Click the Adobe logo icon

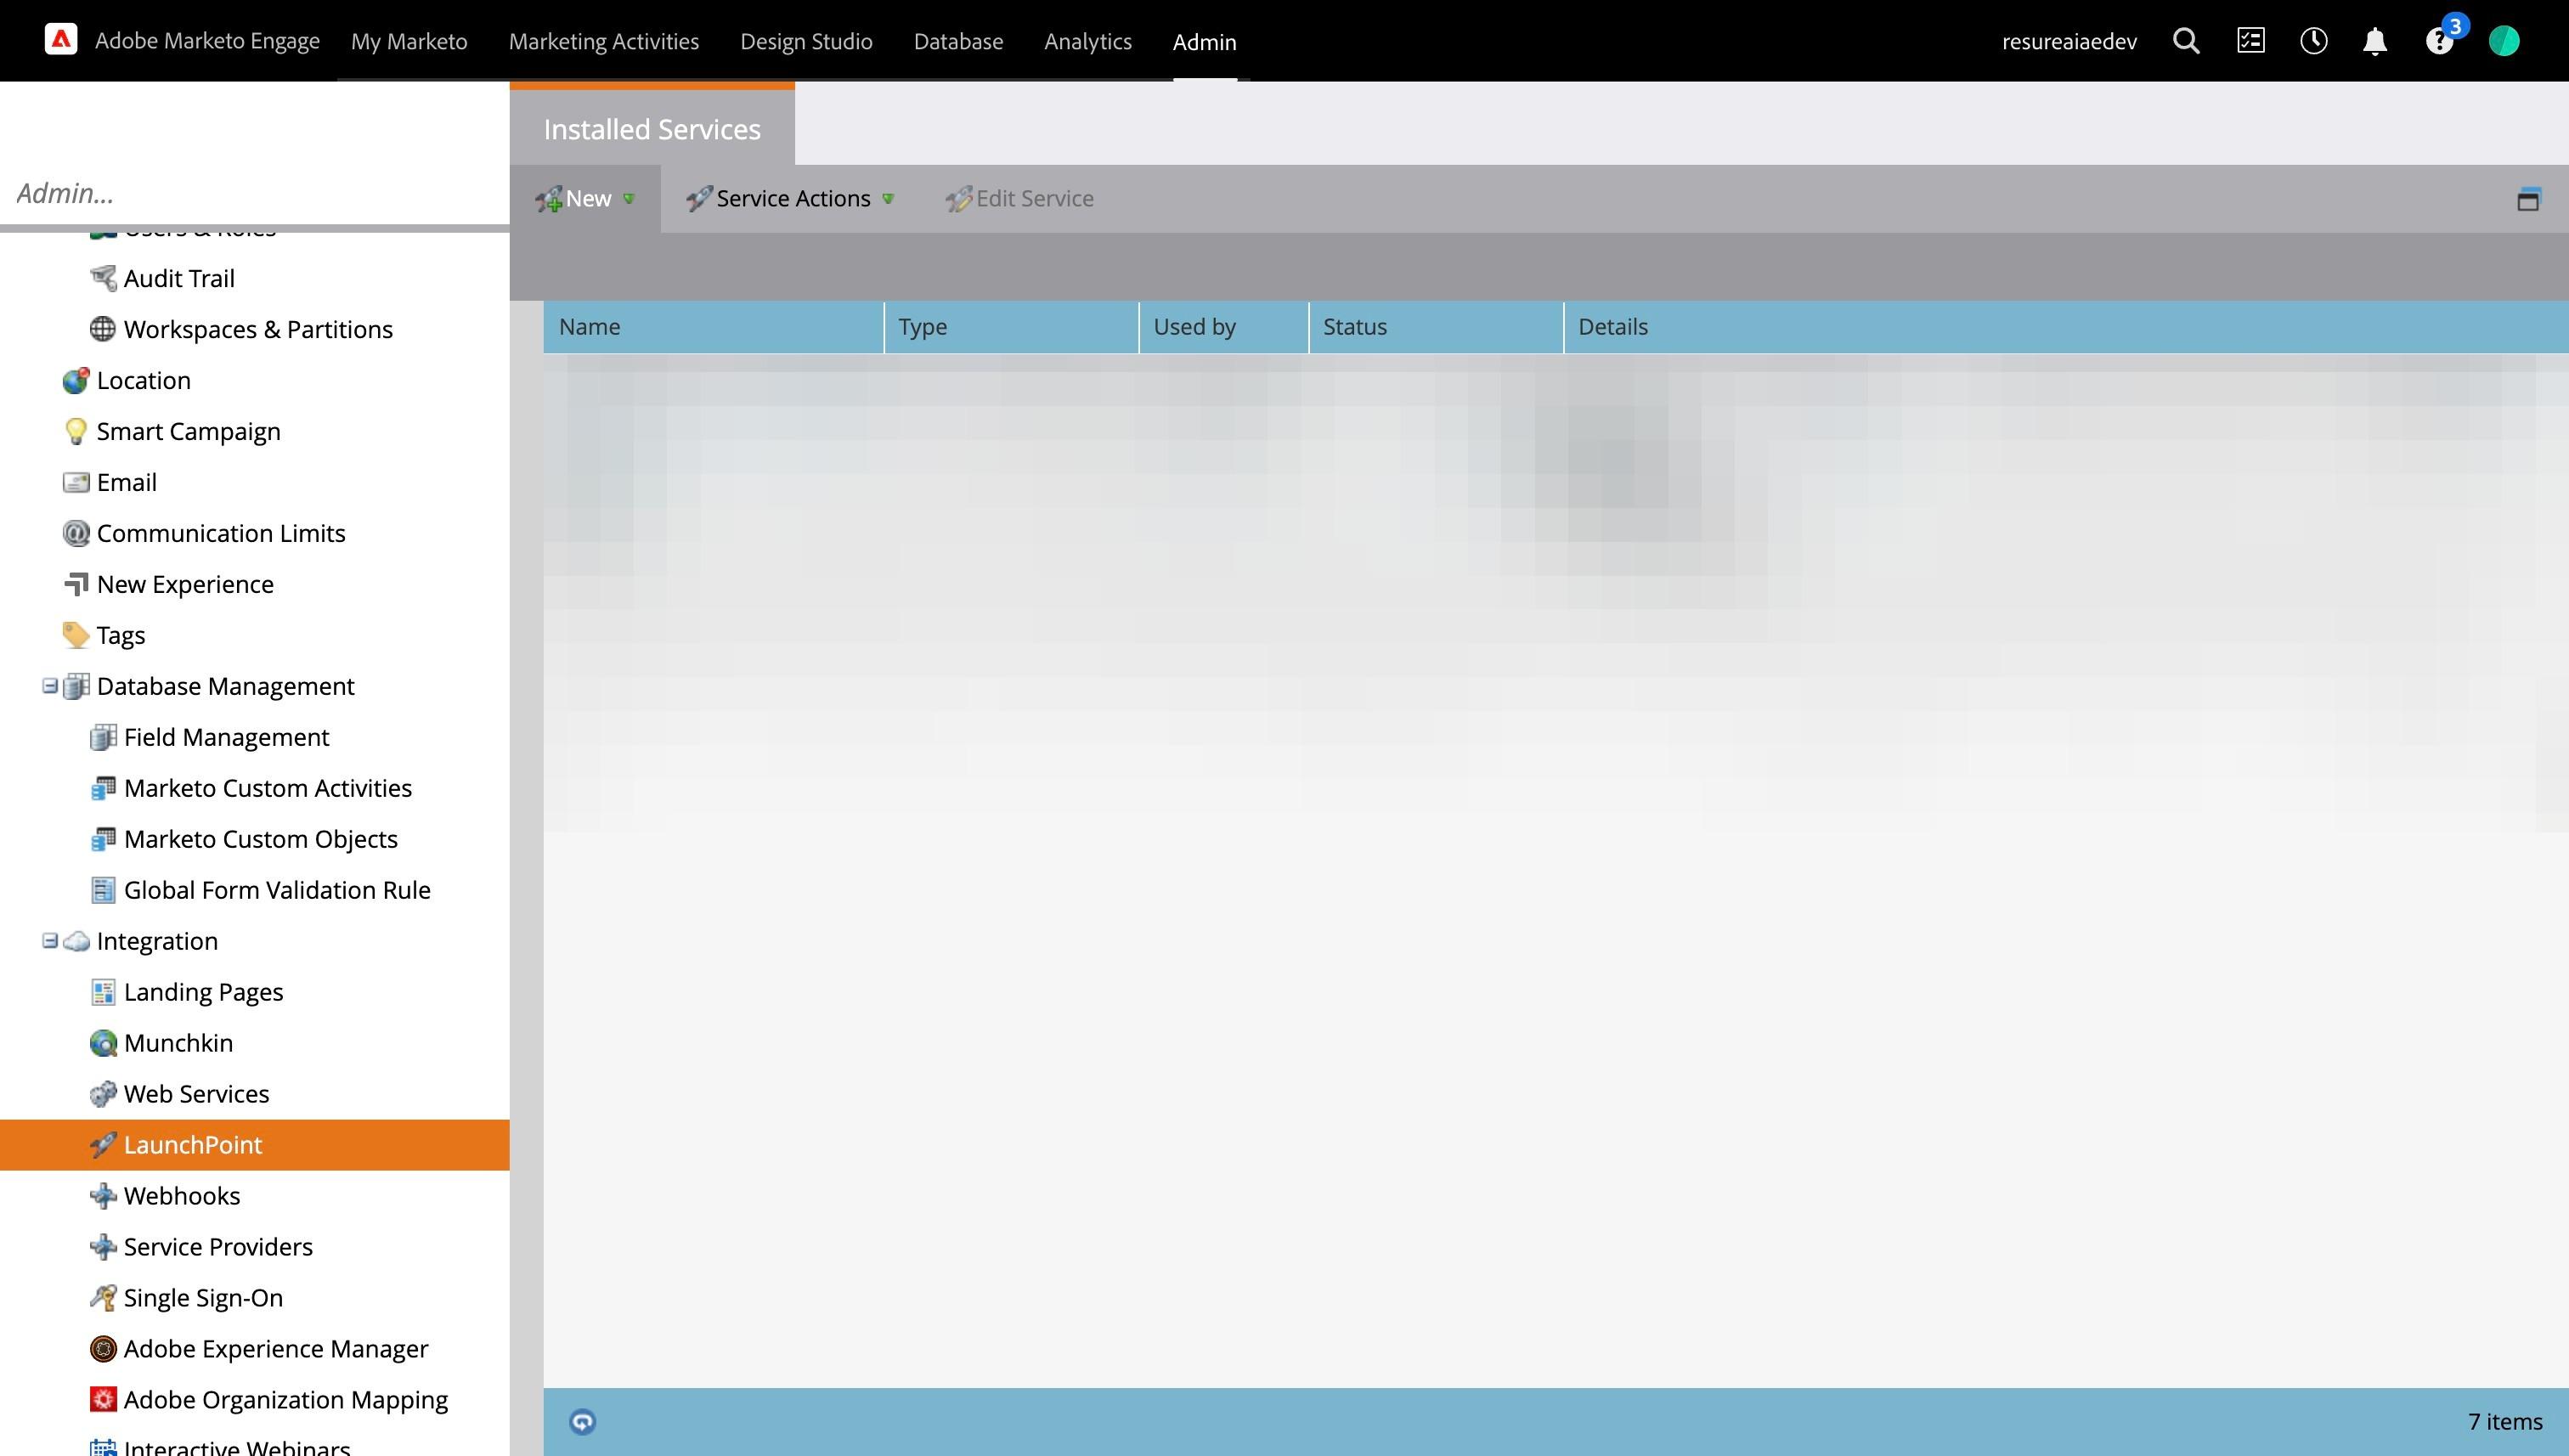click(61, 40)
